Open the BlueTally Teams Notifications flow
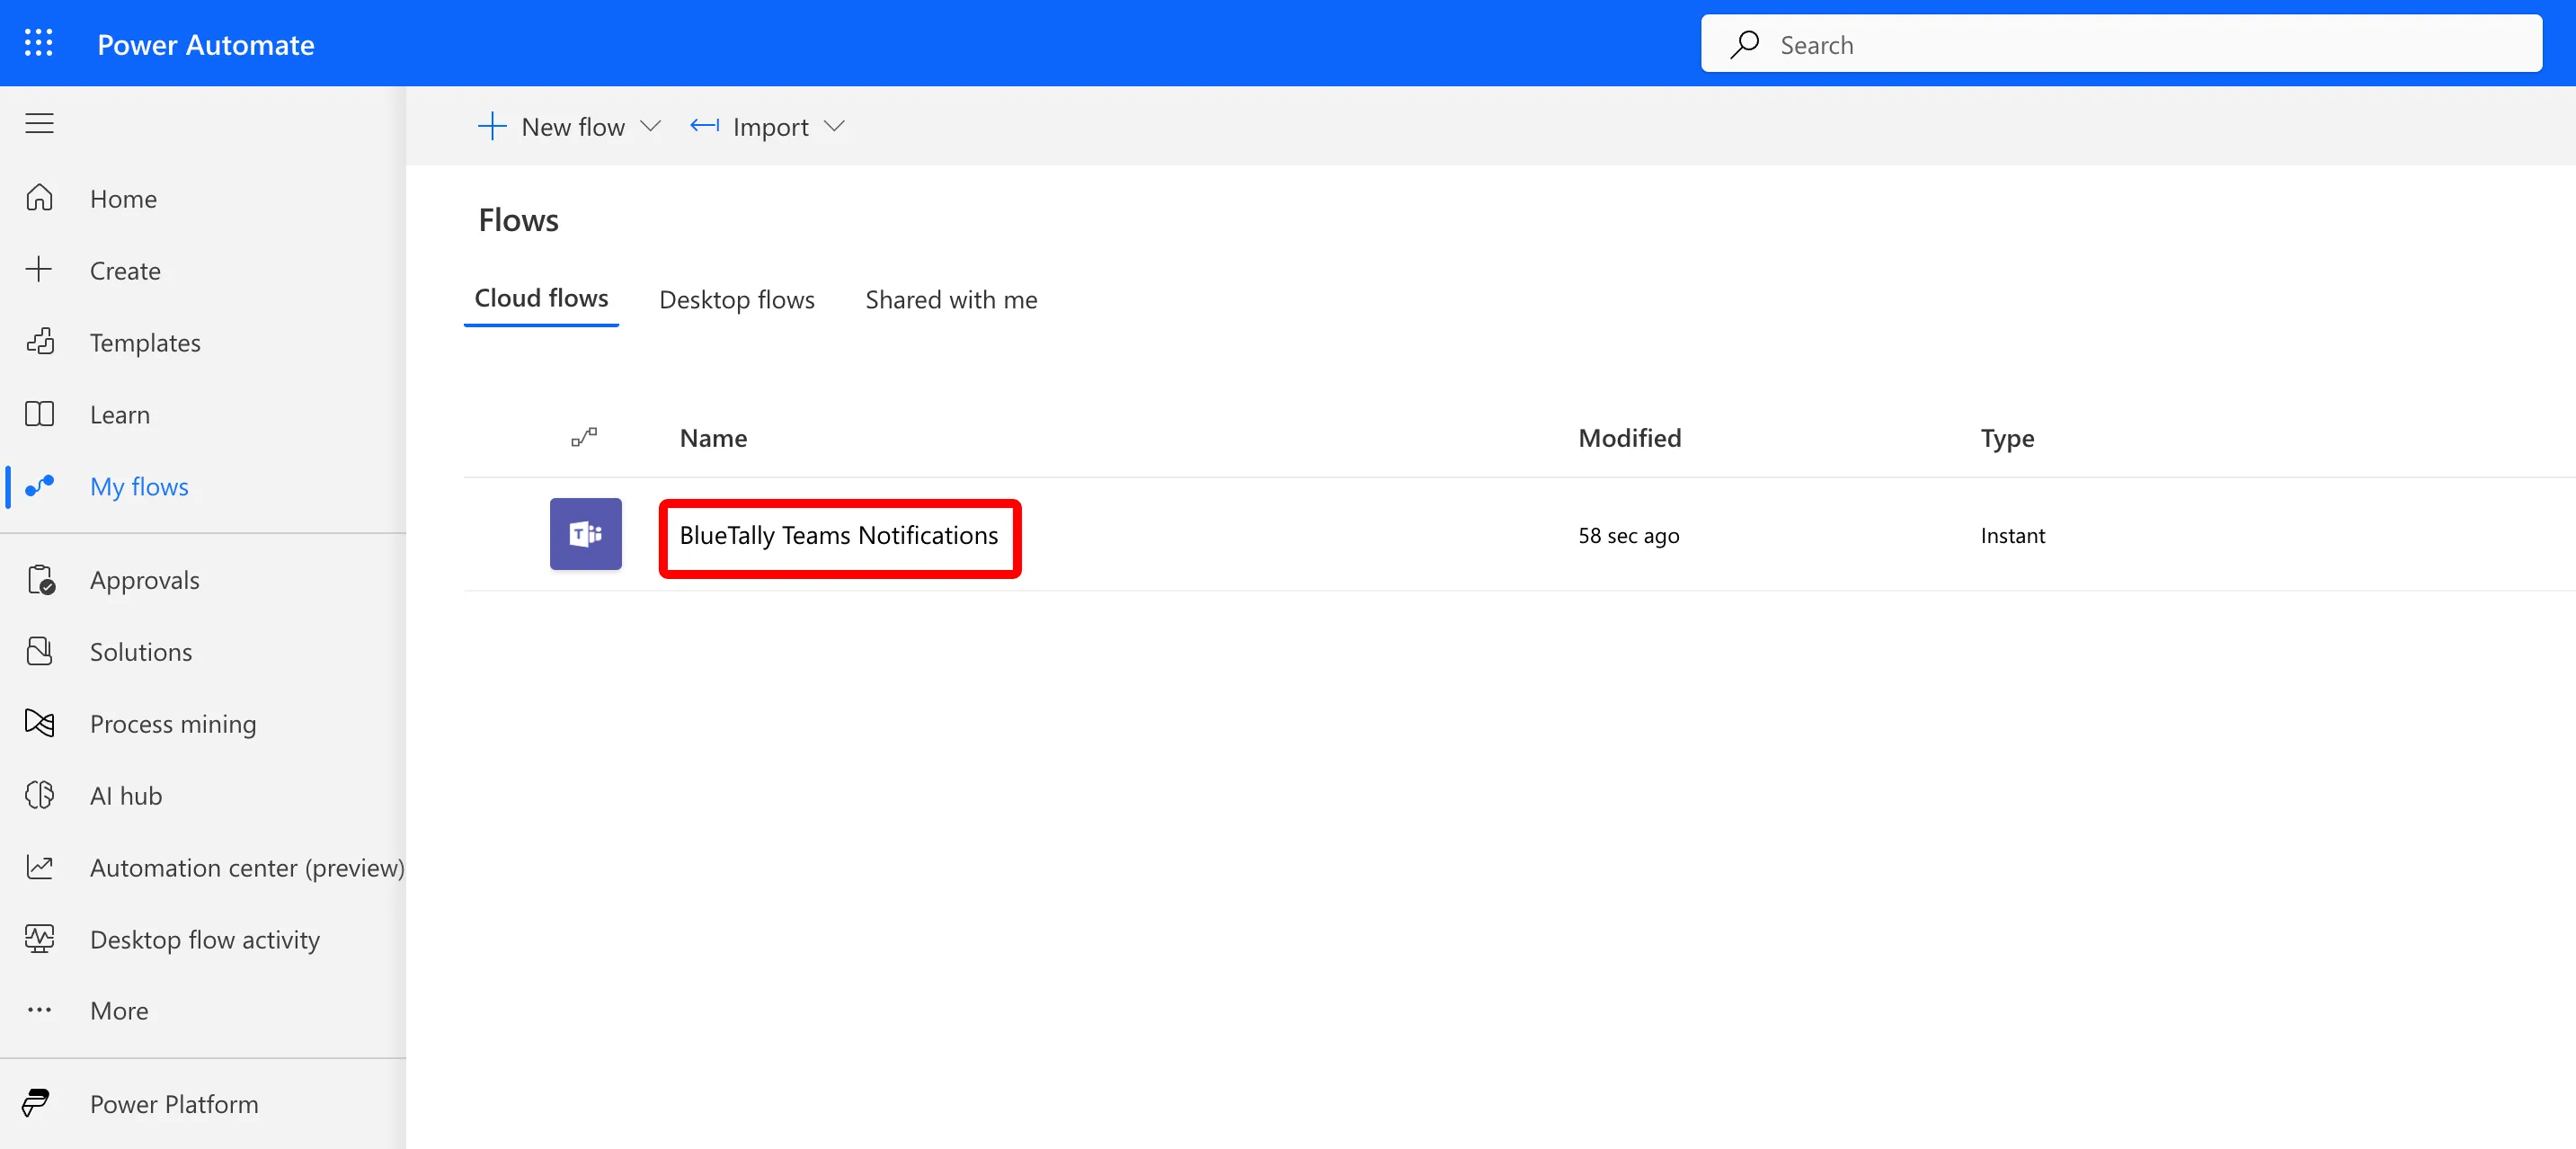2576x1149 pixels. [x=838, y=535]
